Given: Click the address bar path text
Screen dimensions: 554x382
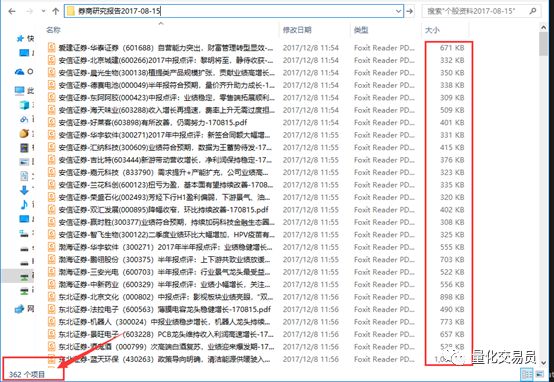Looking at the screenshot, I should point(119,12).
